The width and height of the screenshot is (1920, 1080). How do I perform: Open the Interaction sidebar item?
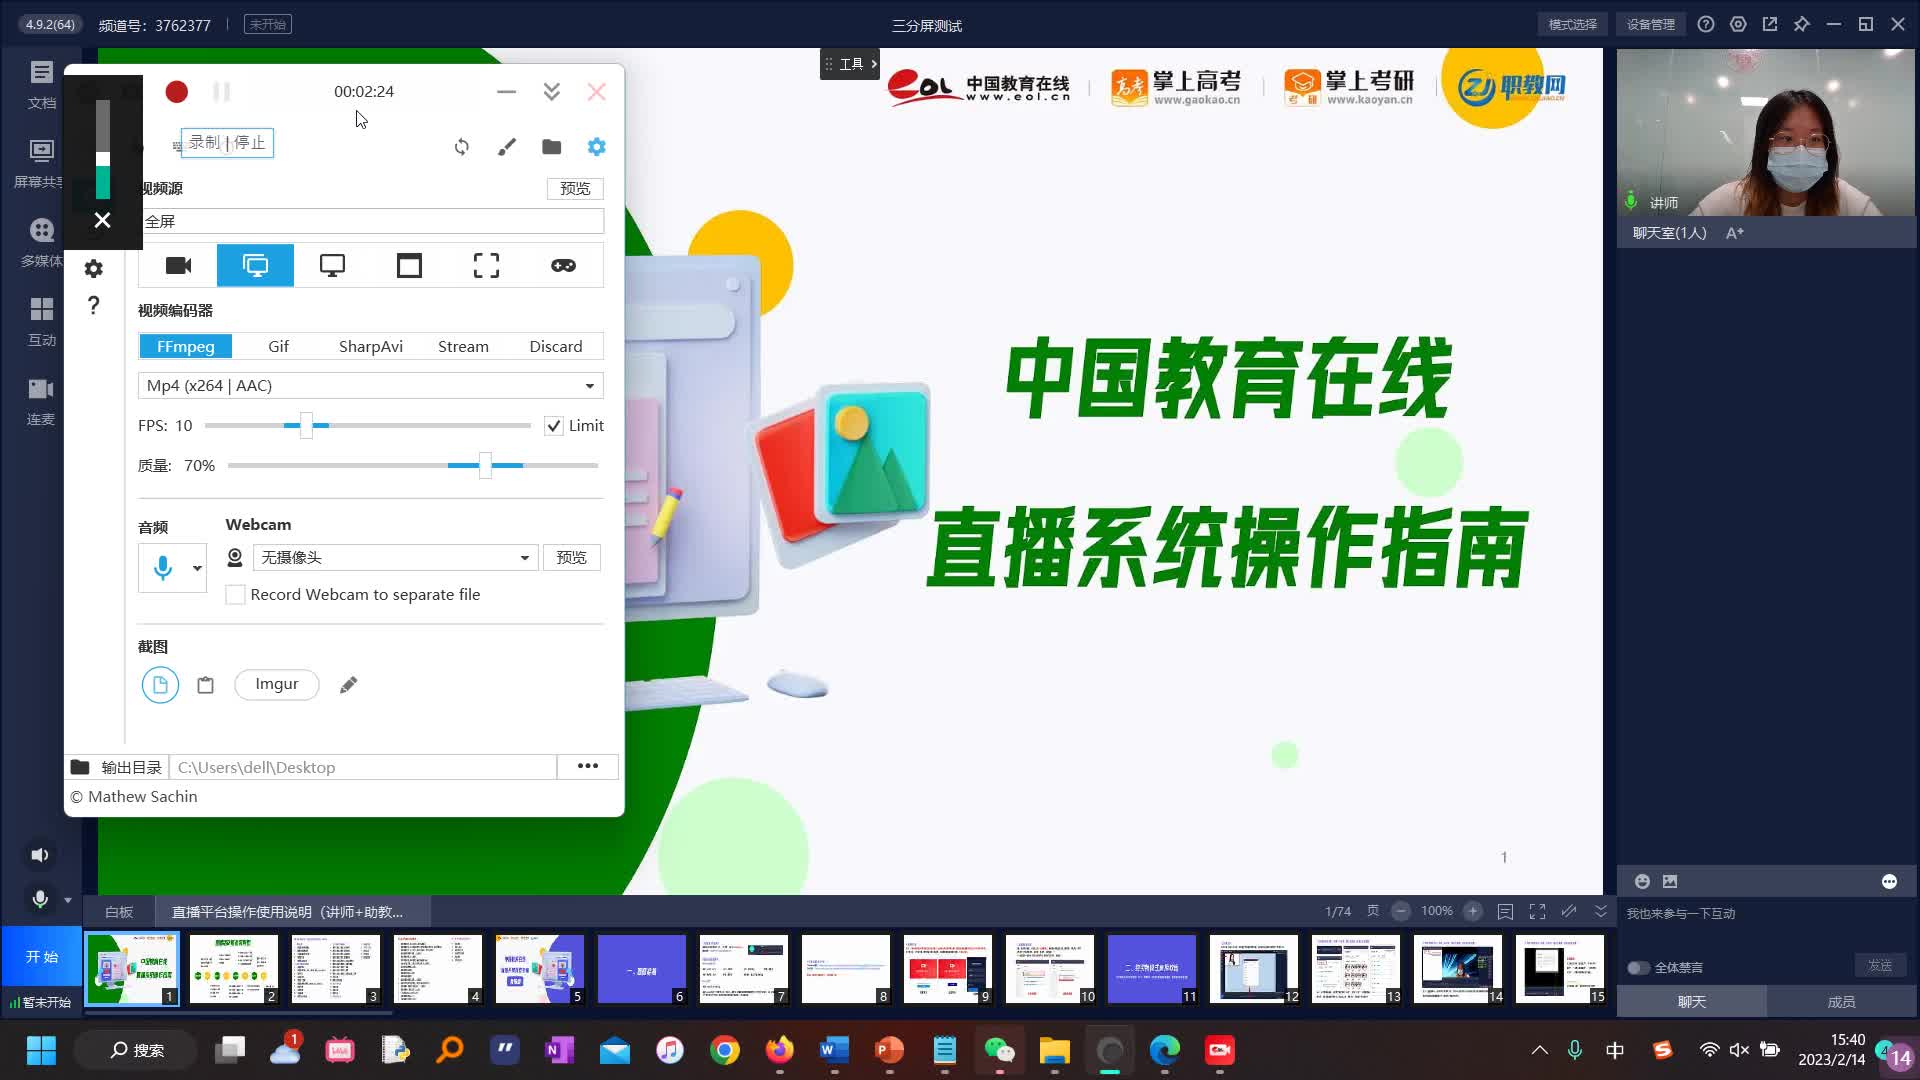click(41, 321)
